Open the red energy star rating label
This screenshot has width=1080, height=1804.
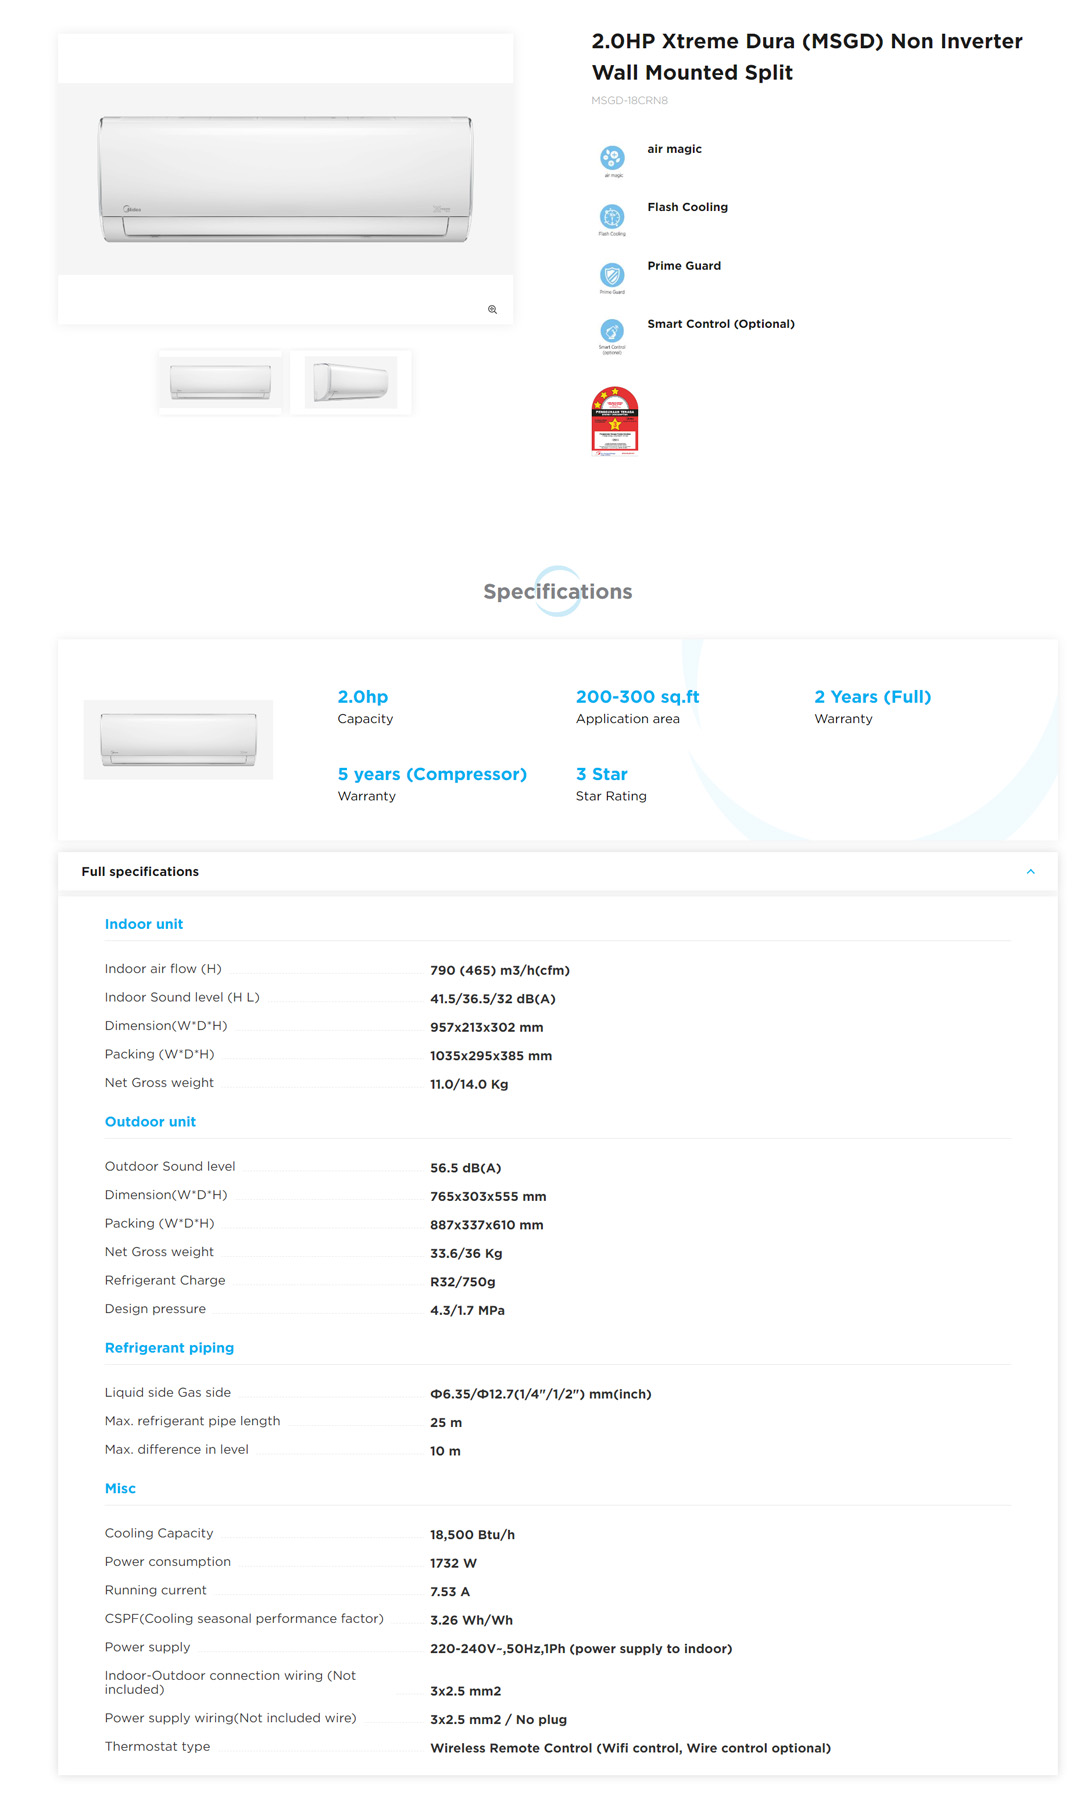click(x=615, y=421)
